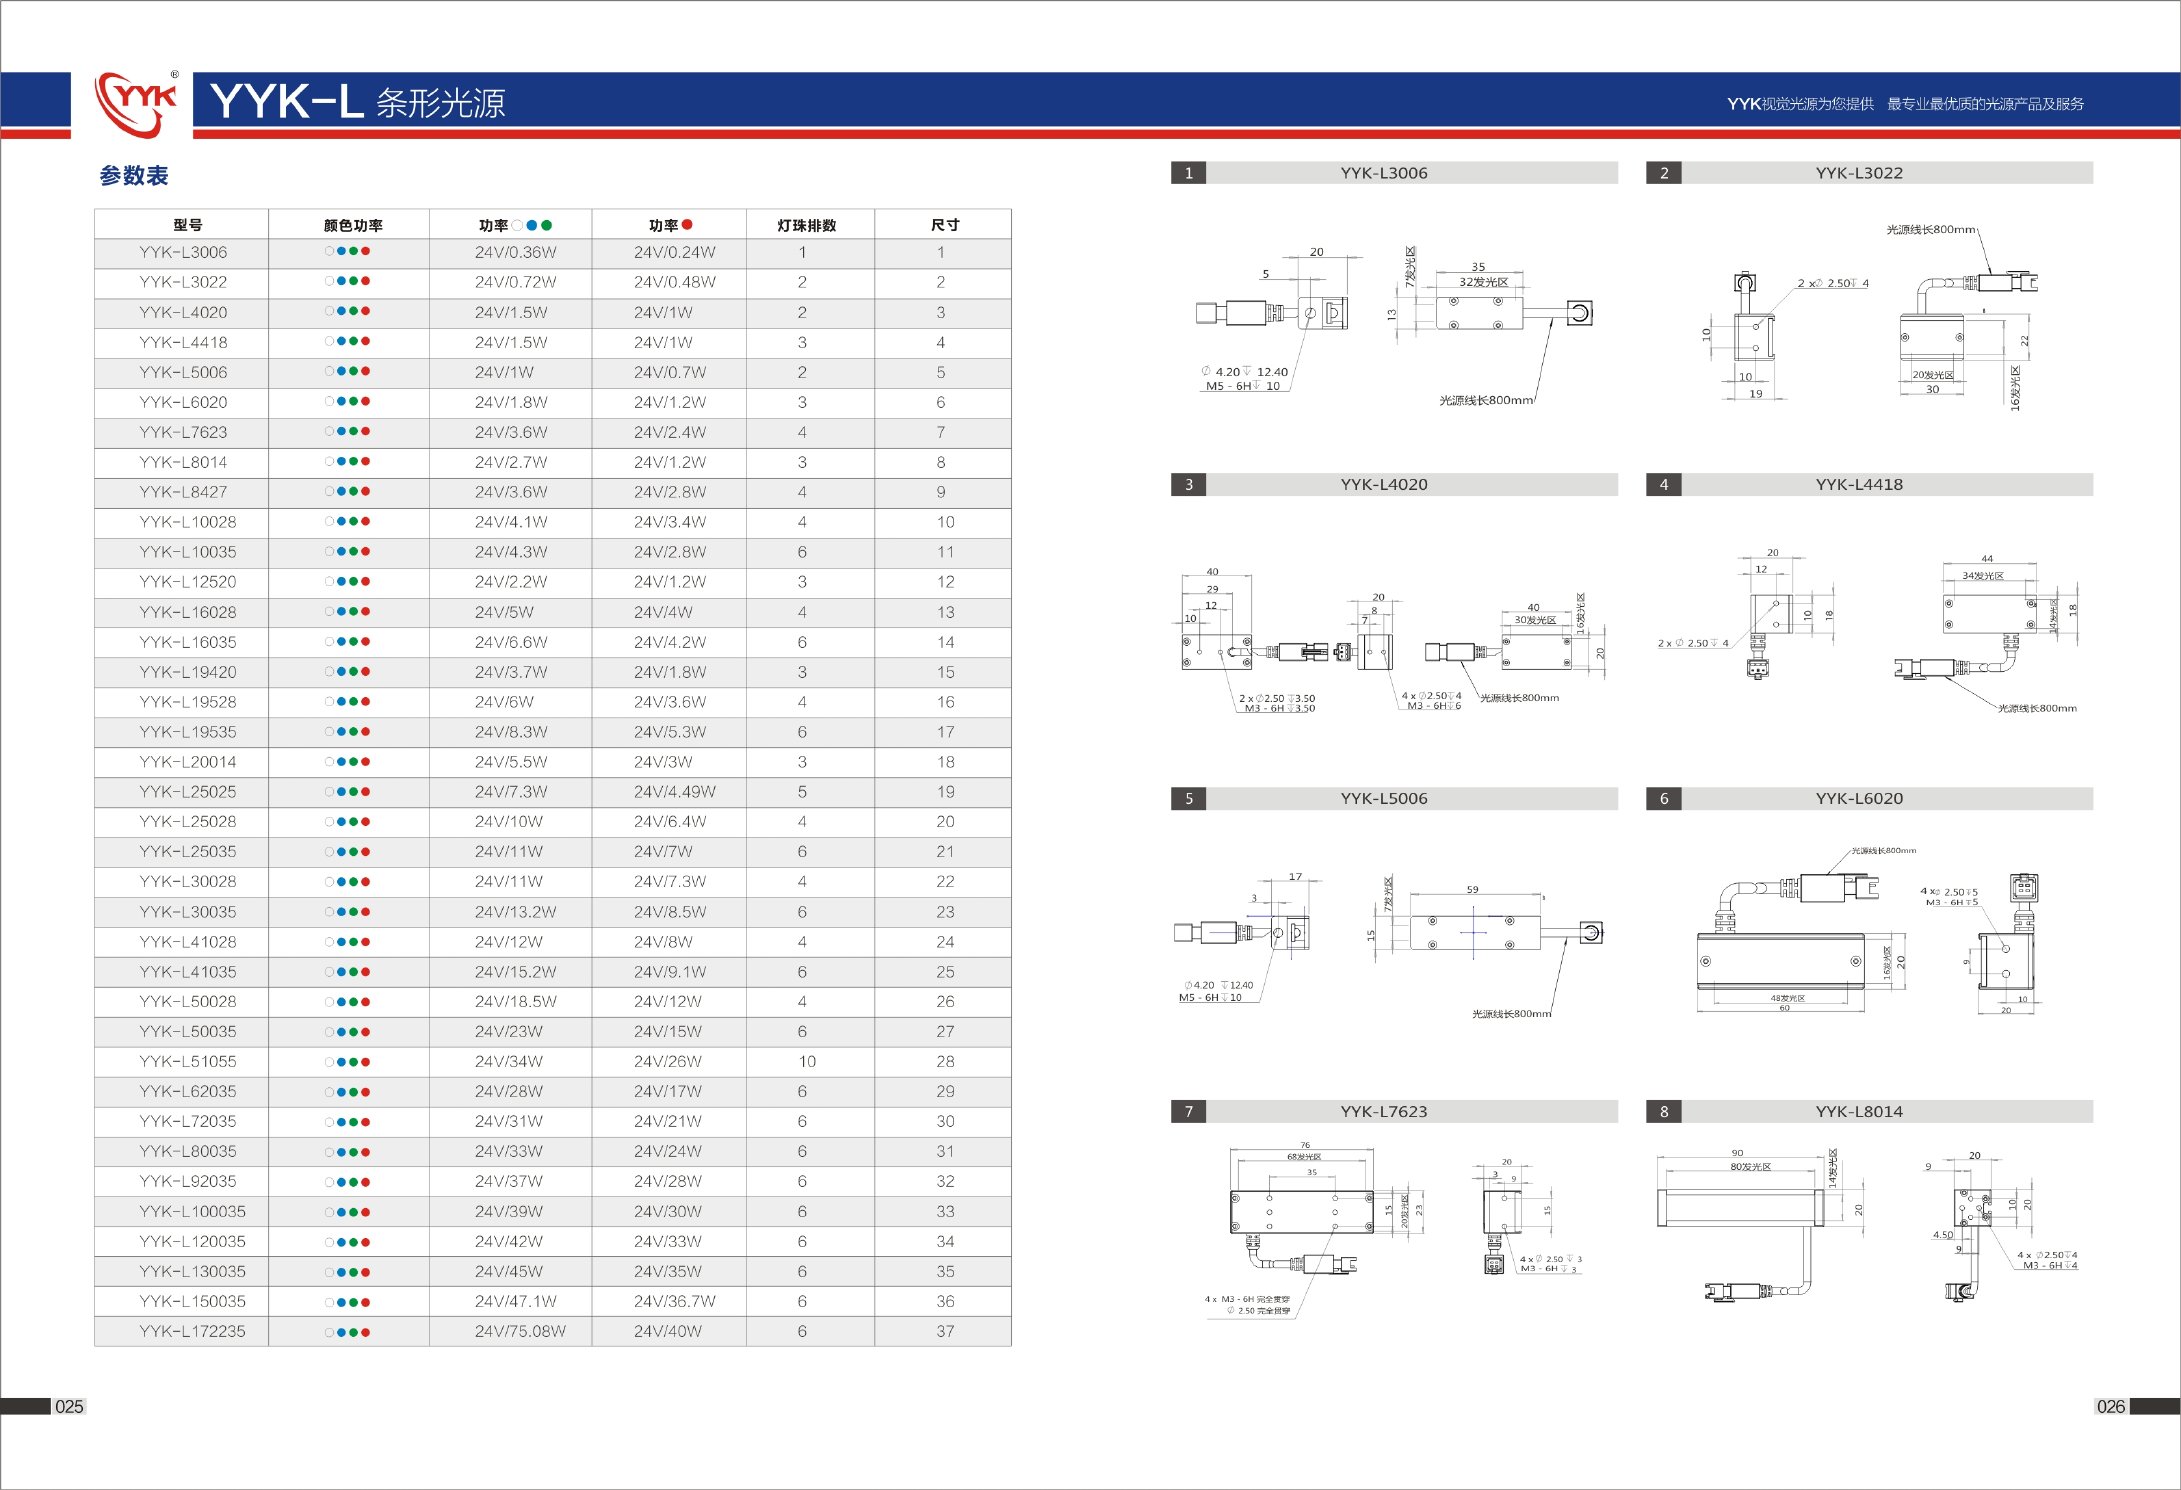Click color dots in the YYK-L6020 row

348,402
